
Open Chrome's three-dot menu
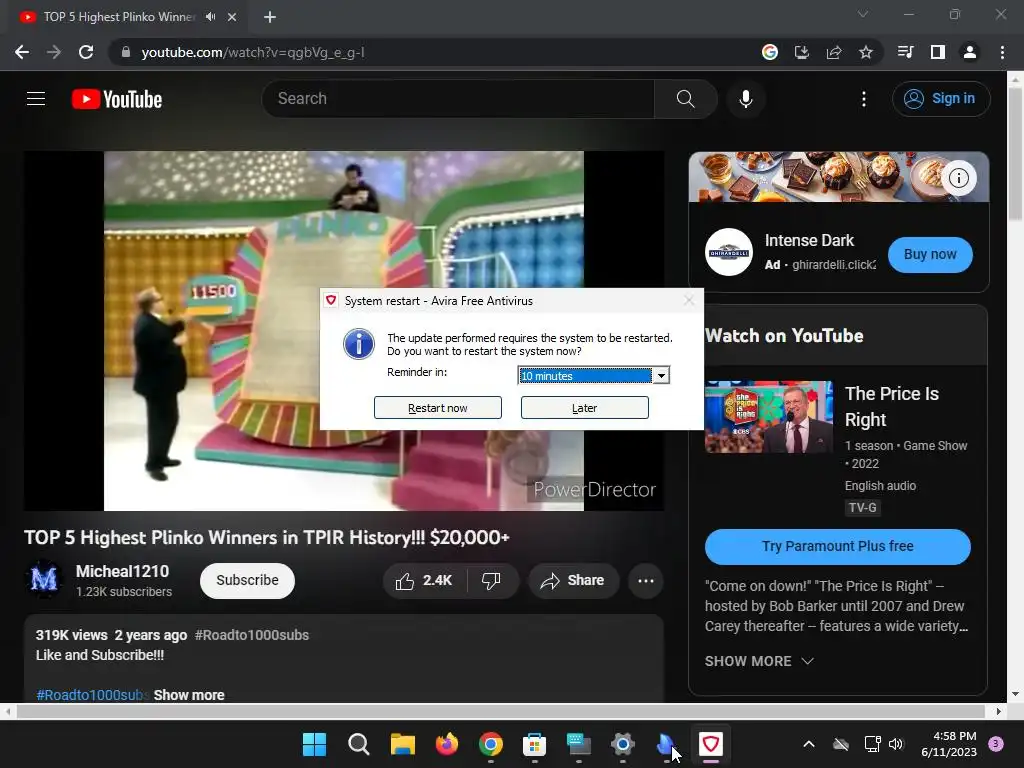pos(1002,52)
